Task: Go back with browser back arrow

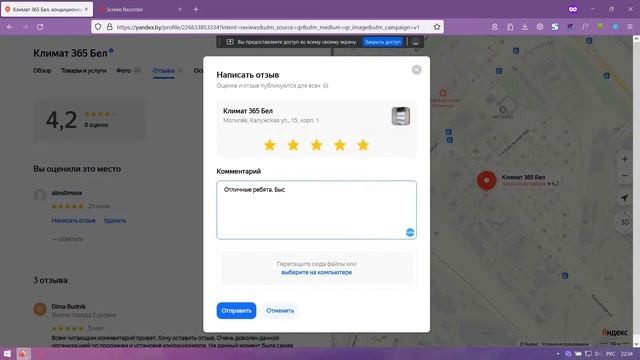Action: 10,27
